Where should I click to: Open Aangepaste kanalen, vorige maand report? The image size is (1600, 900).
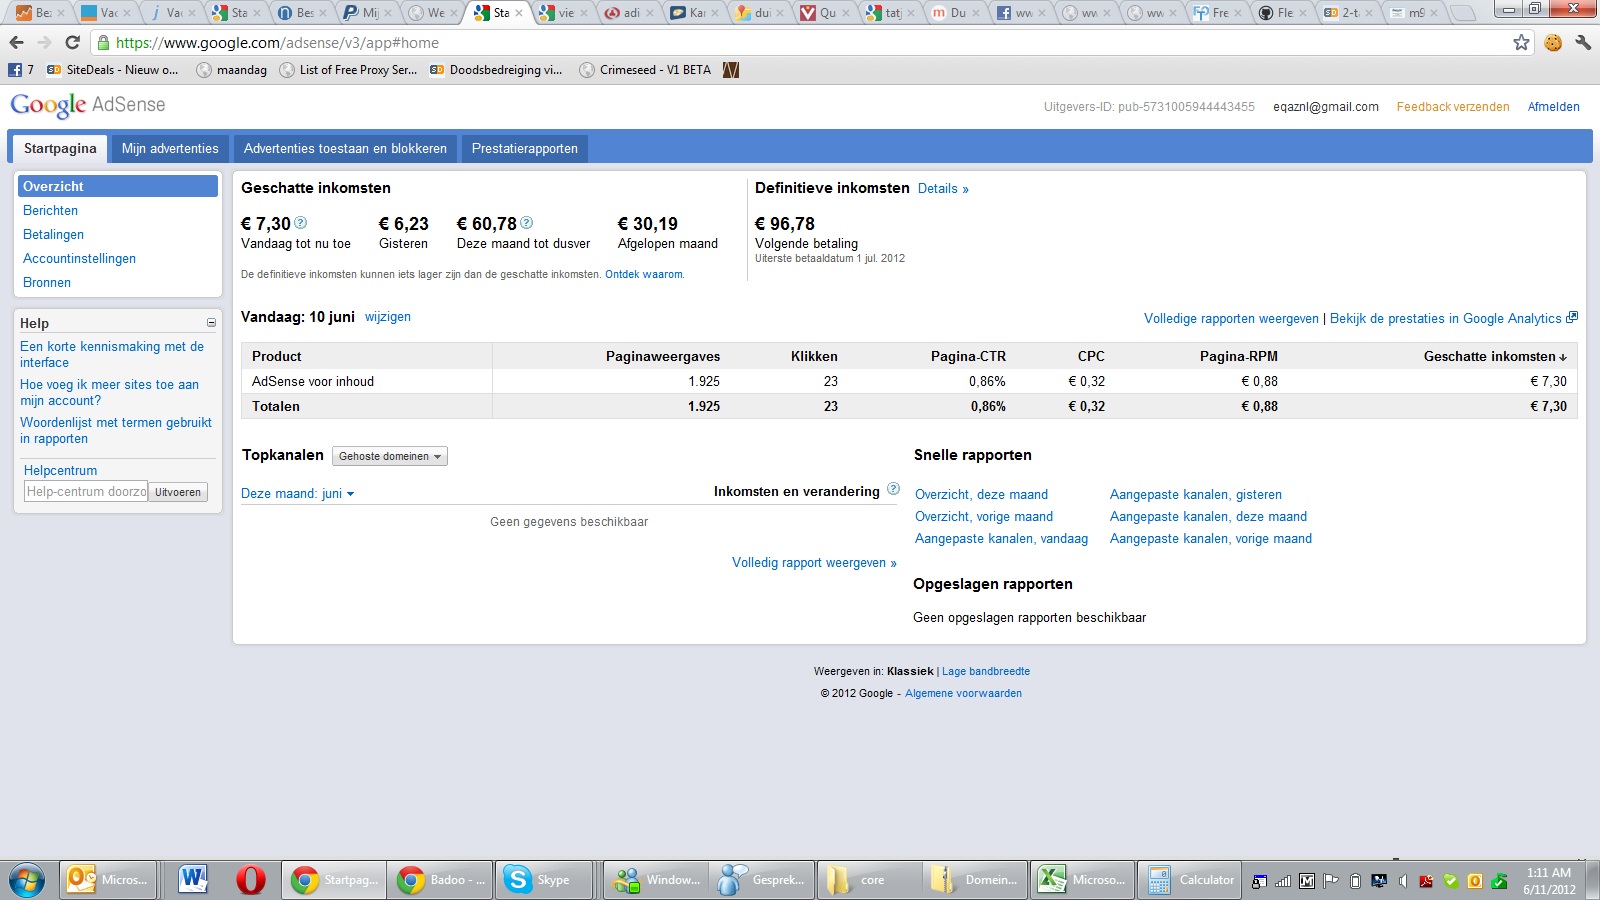coord(1211,538)
